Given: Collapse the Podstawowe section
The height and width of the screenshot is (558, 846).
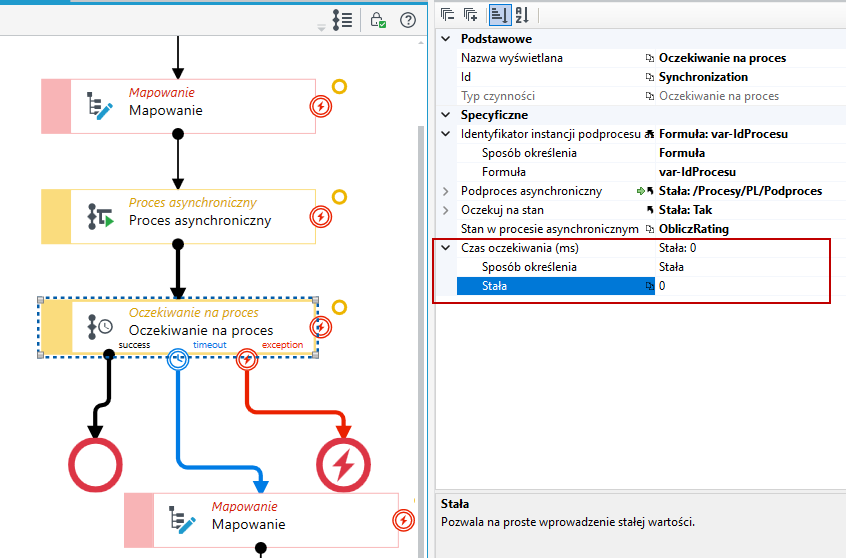Looking at the screenshot, I should [x=446, y=39].
